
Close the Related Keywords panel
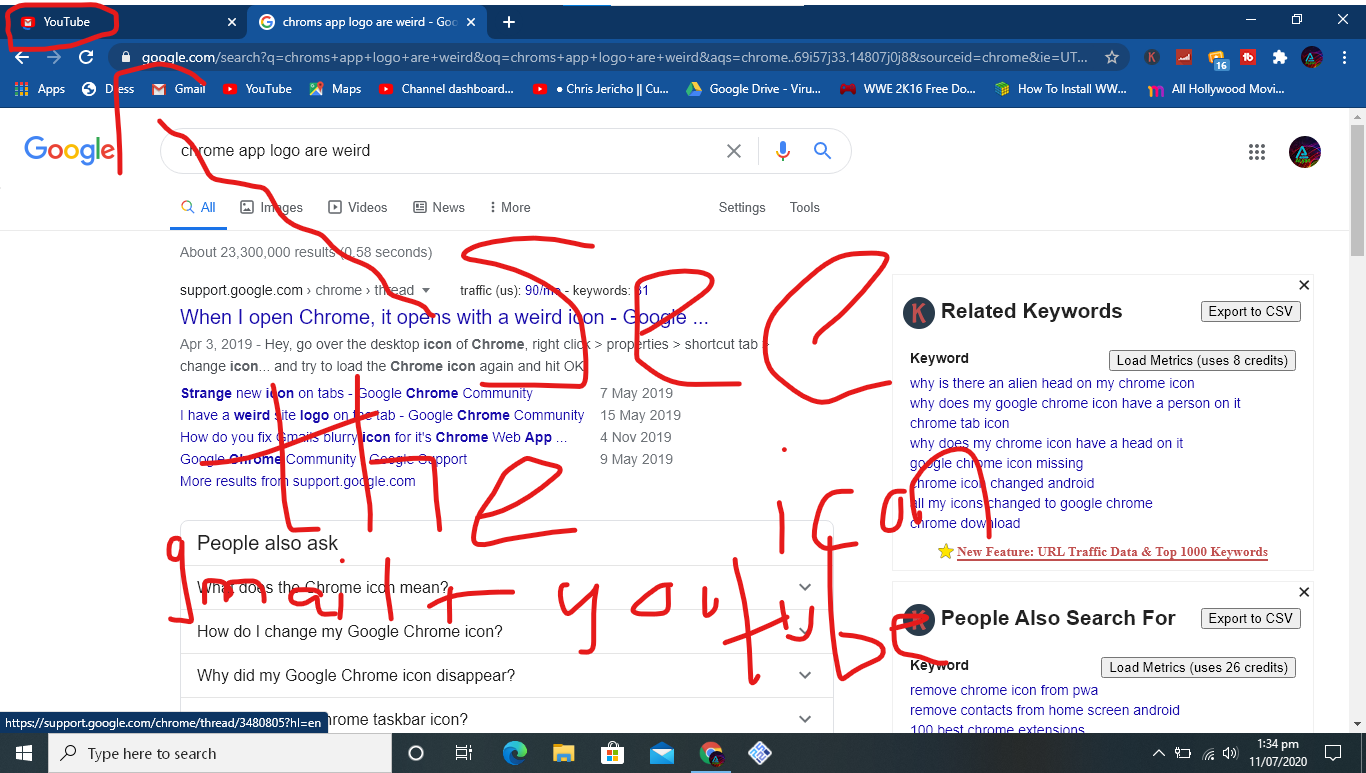(x=1304, y=285)
